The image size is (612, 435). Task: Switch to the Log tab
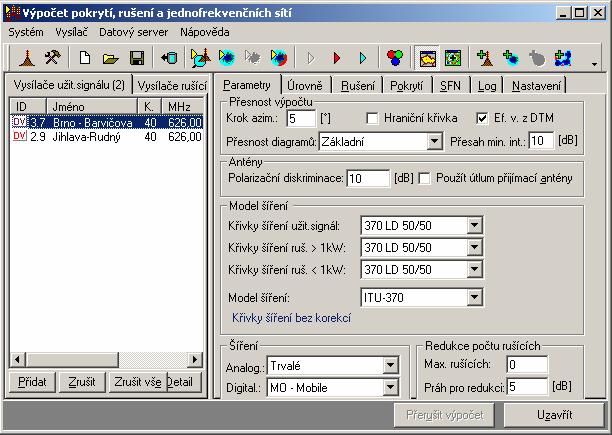tap(487, 85)
